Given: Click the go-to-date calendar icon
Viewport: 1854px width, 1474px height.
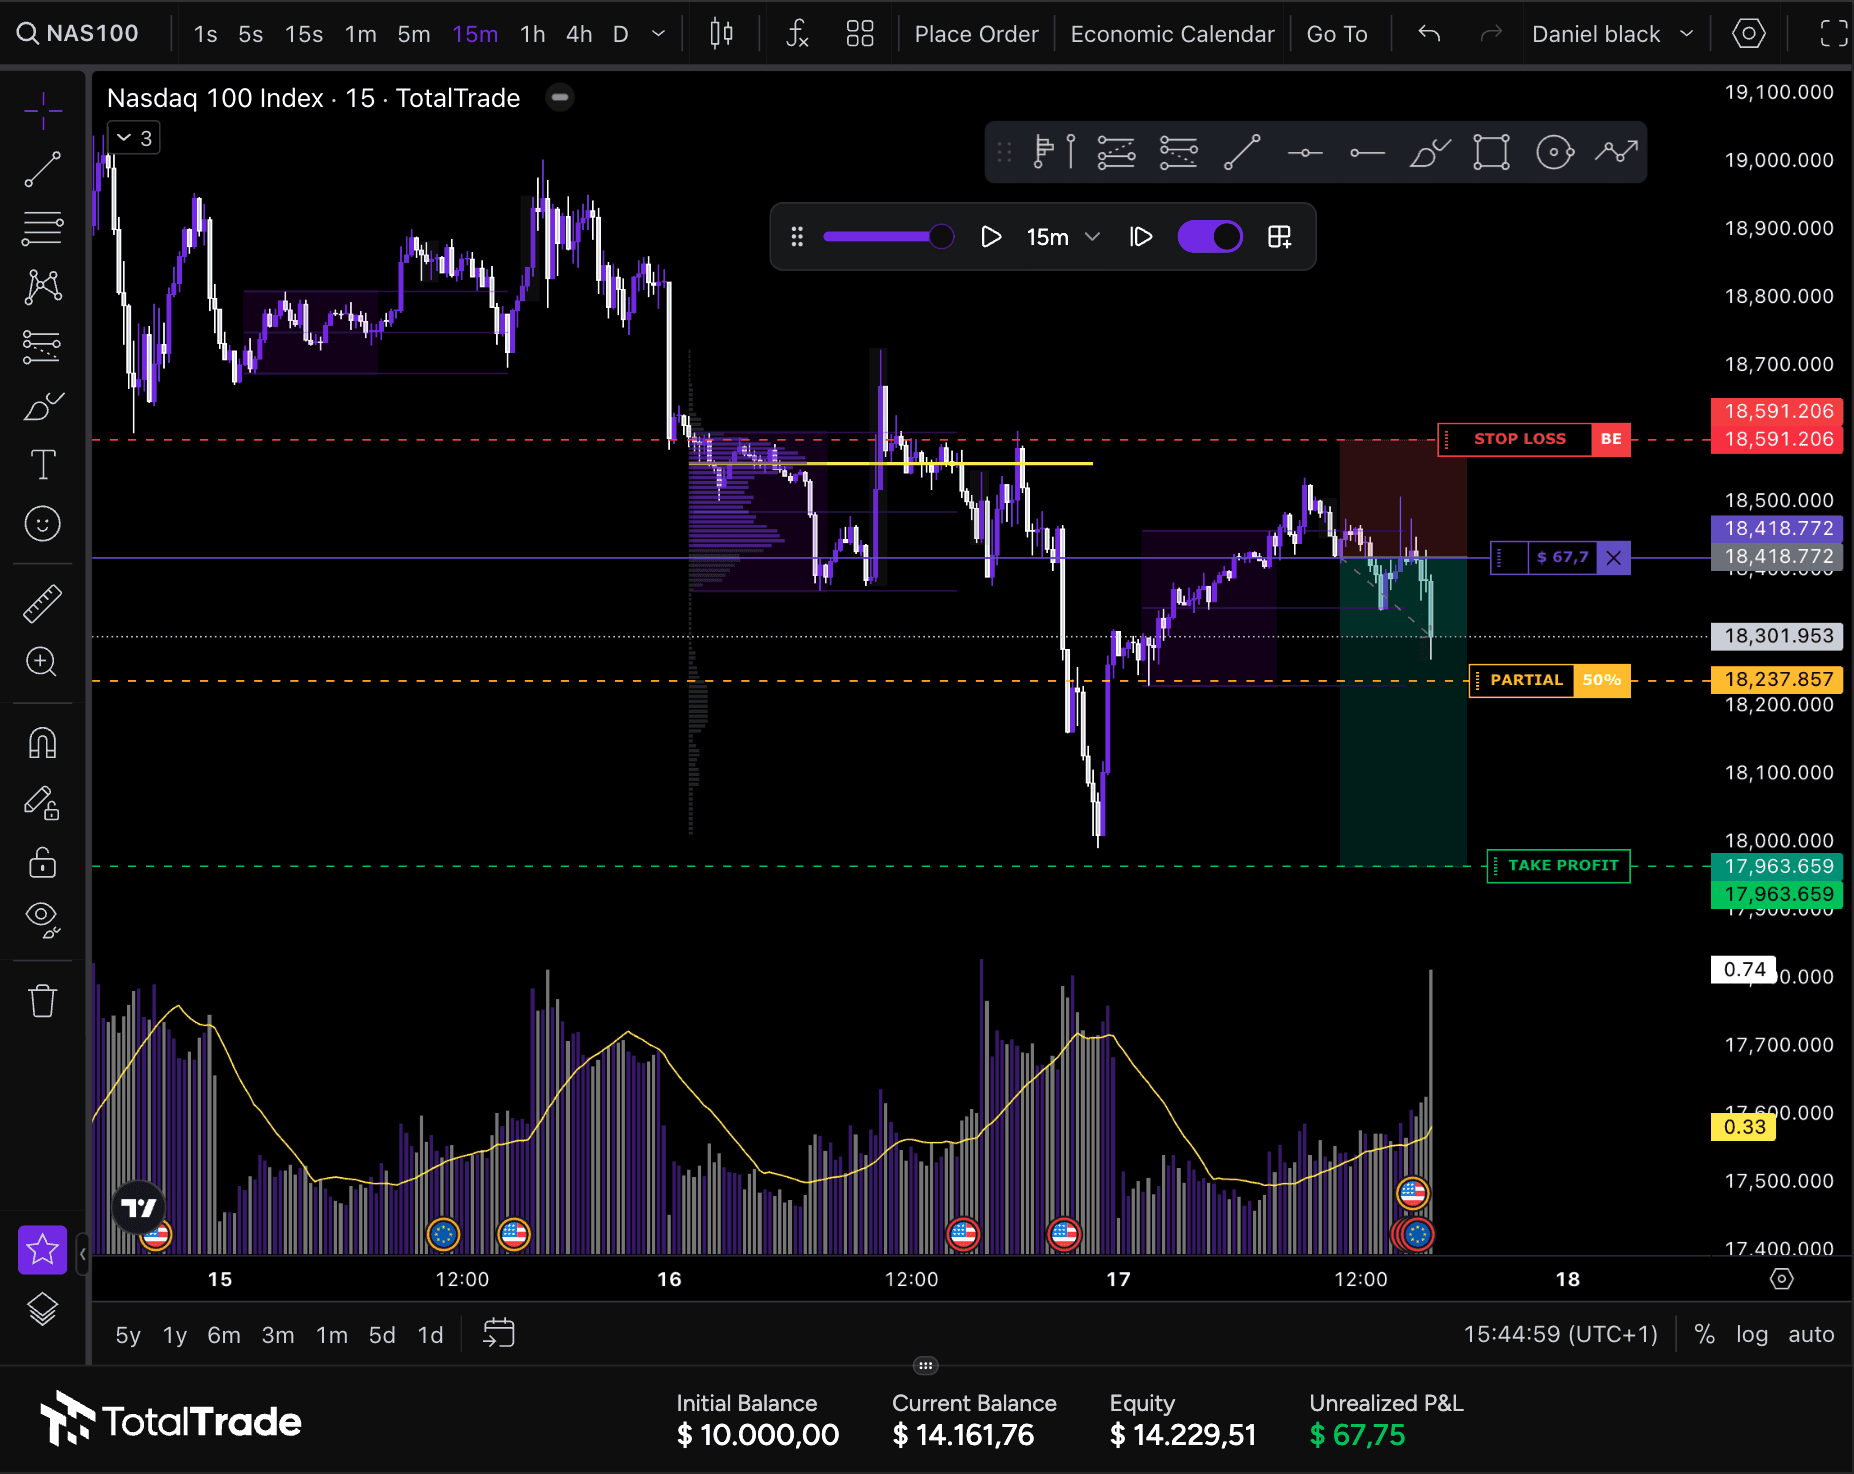Looking at the screenshot, I should (x=497, y=1333).
